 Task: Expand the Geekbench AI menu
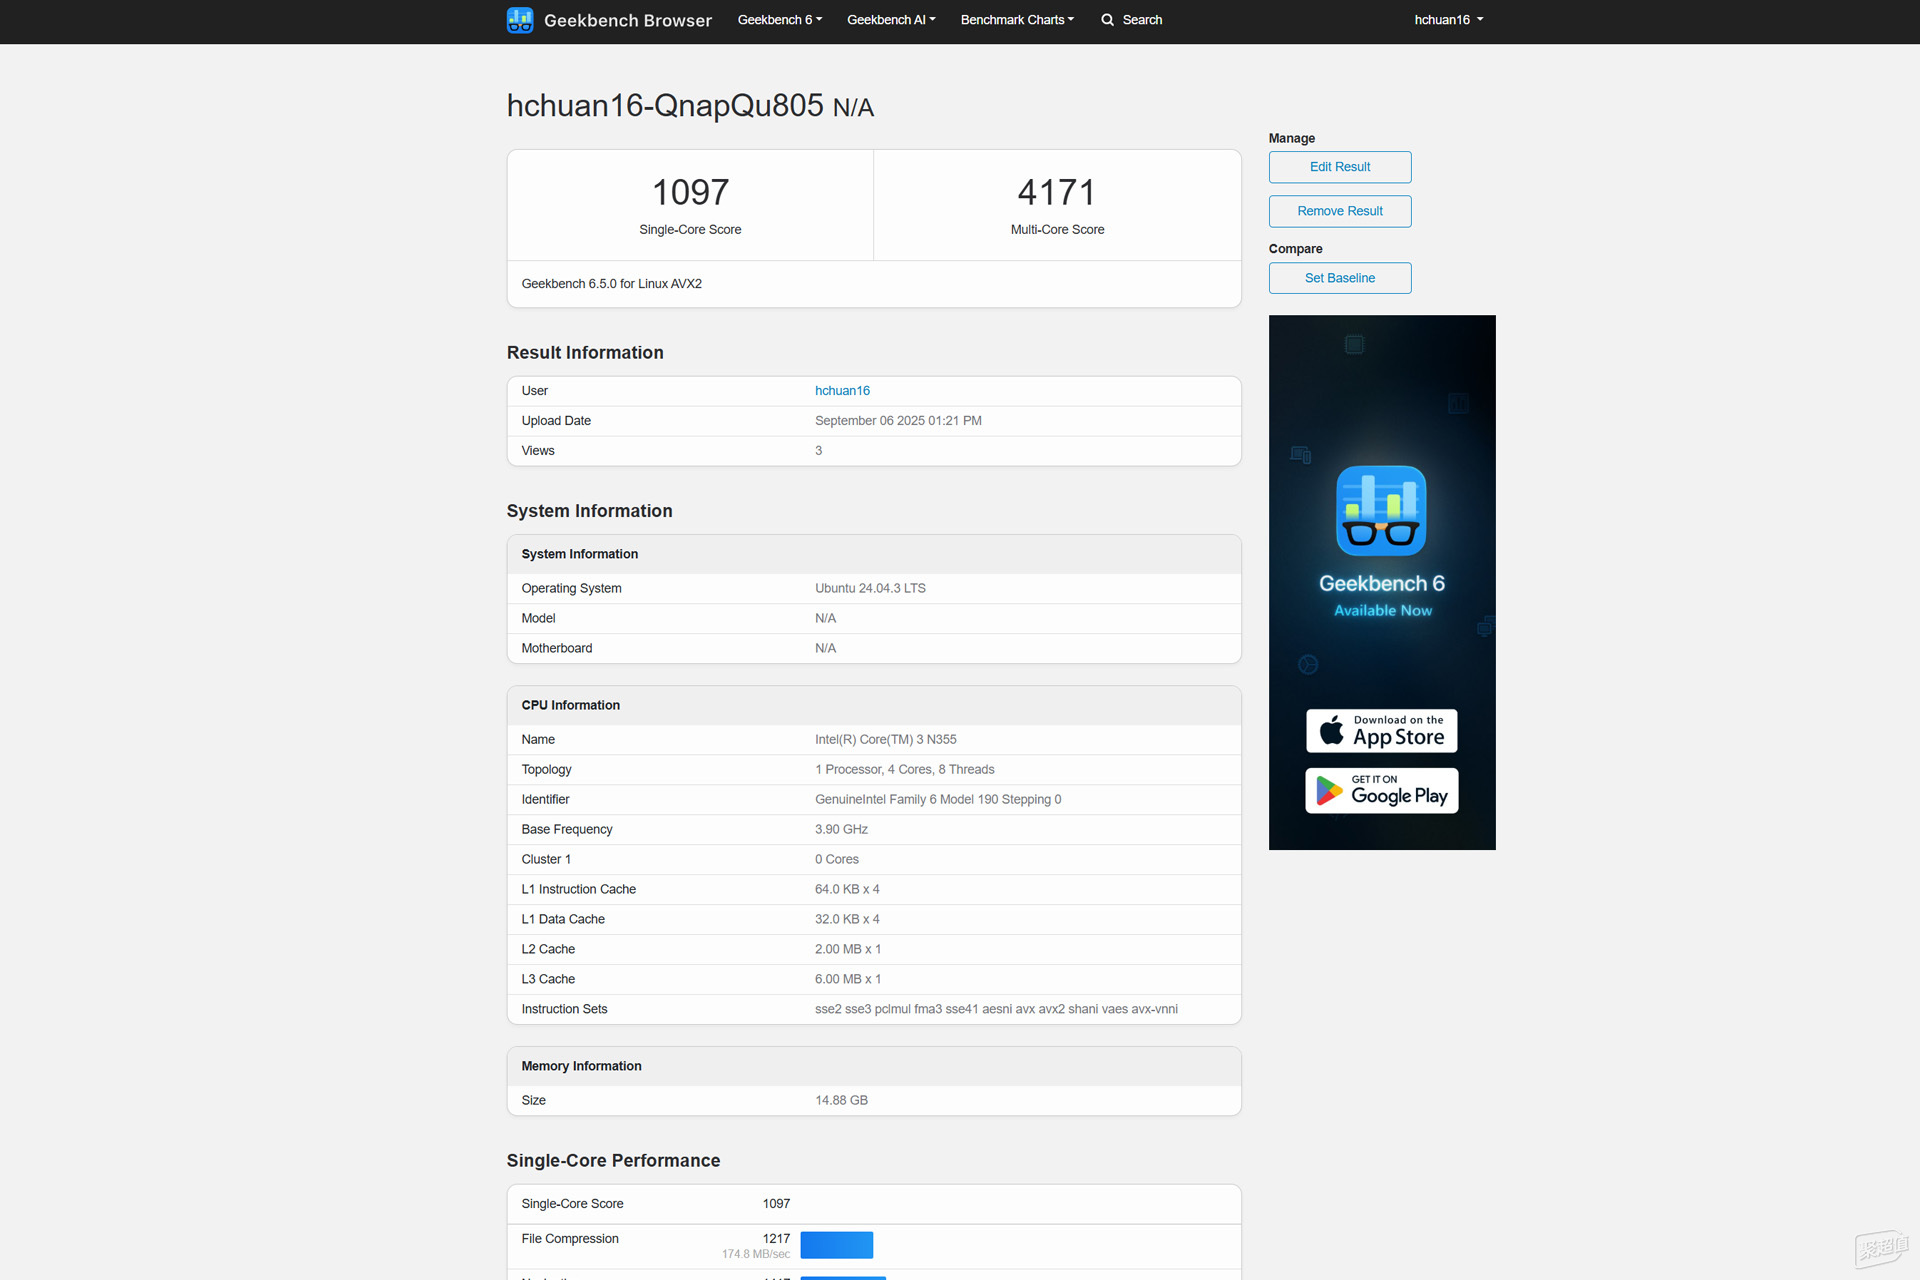pos(891,20)
